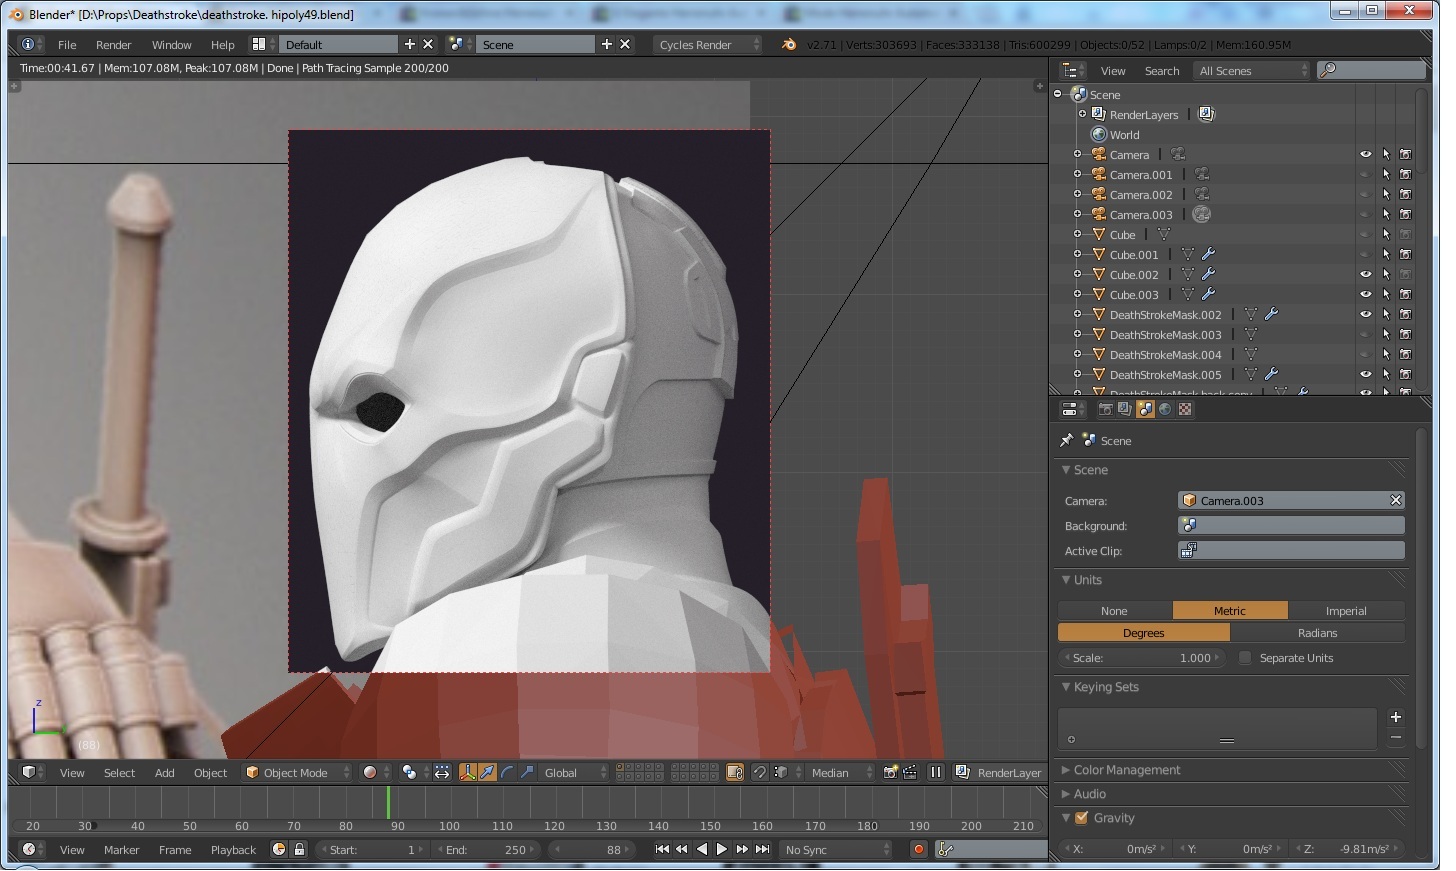Select the rotate manipulator arc icon
The width and height of the screenshot is (1456, 871).
[x=508, y=772]
